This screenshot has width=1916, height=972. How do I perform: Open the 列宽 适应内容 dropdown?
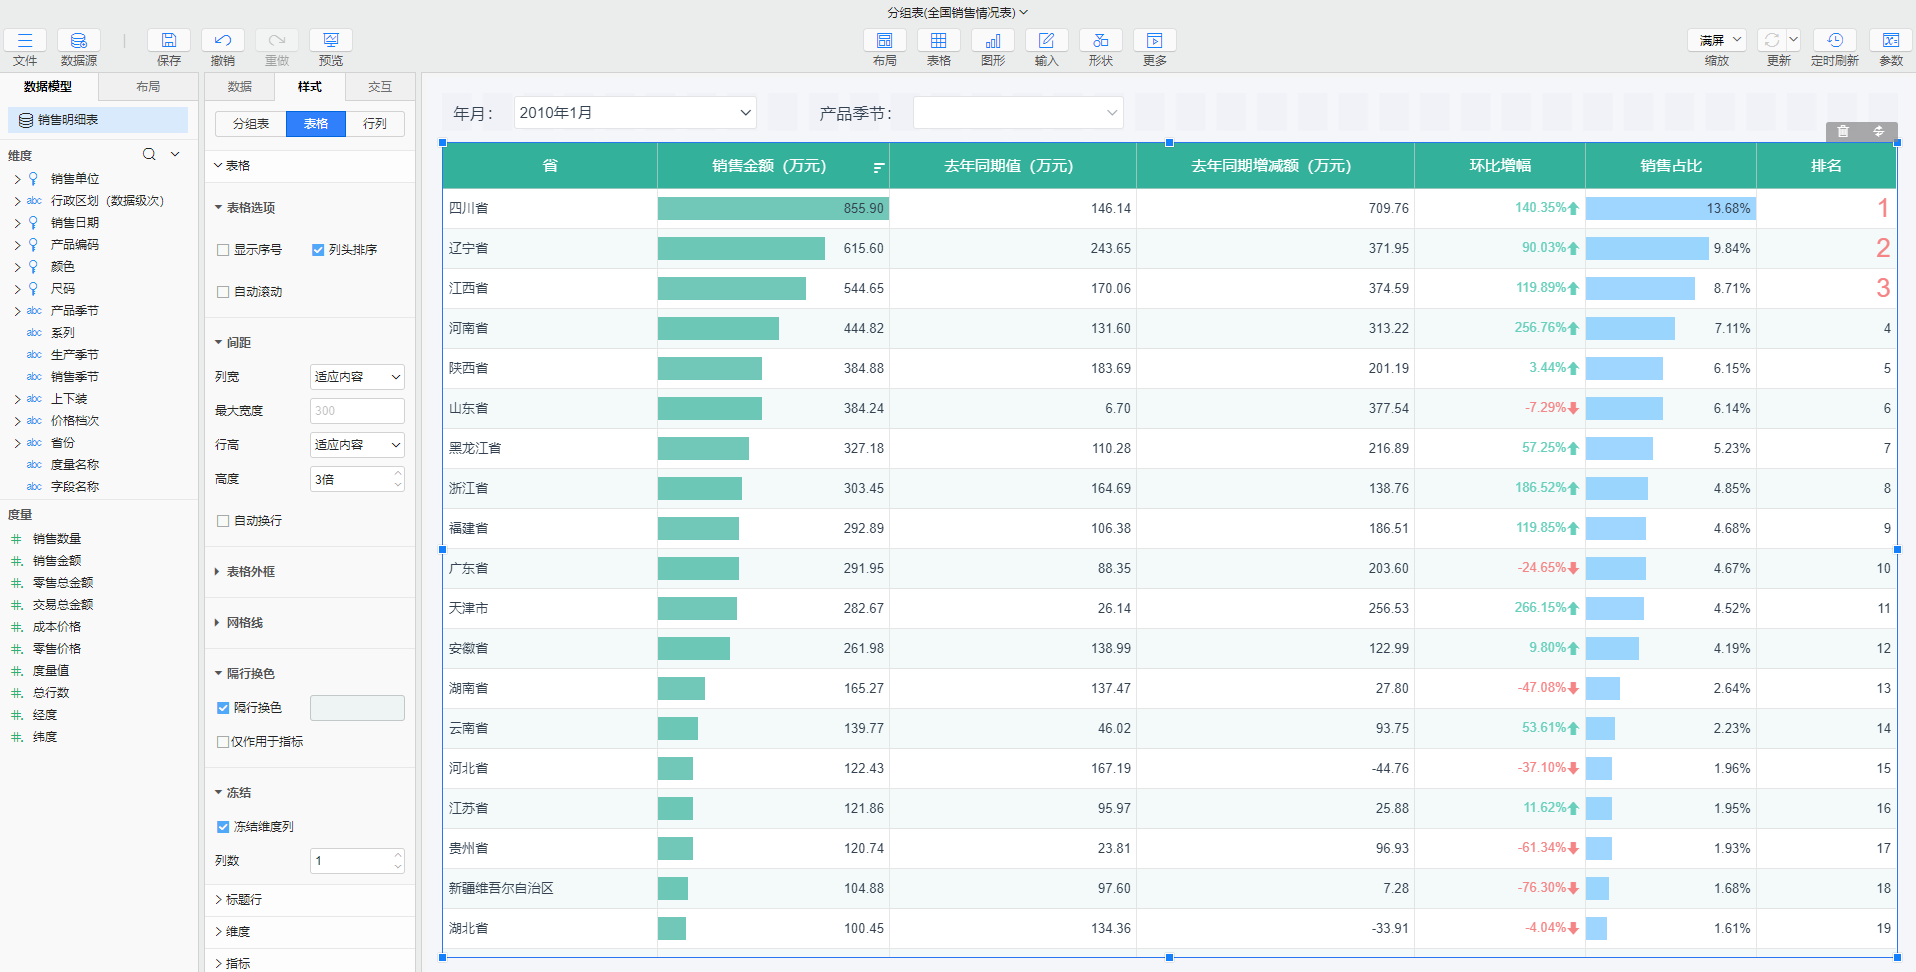click(357, 377)
